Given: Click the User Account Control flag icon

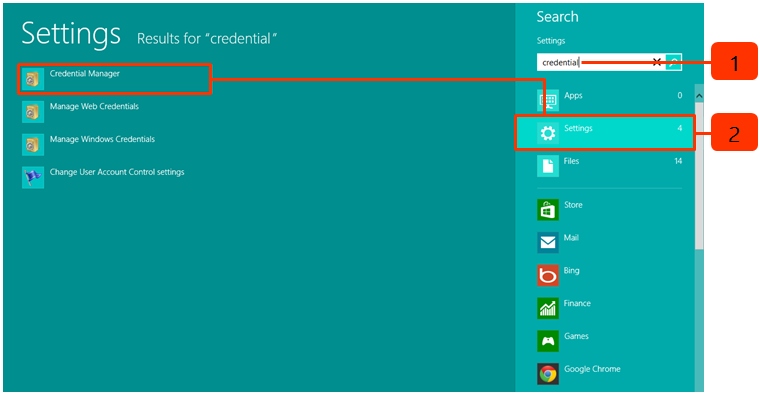Looking at the screenshot, I should tap(33, 177).
